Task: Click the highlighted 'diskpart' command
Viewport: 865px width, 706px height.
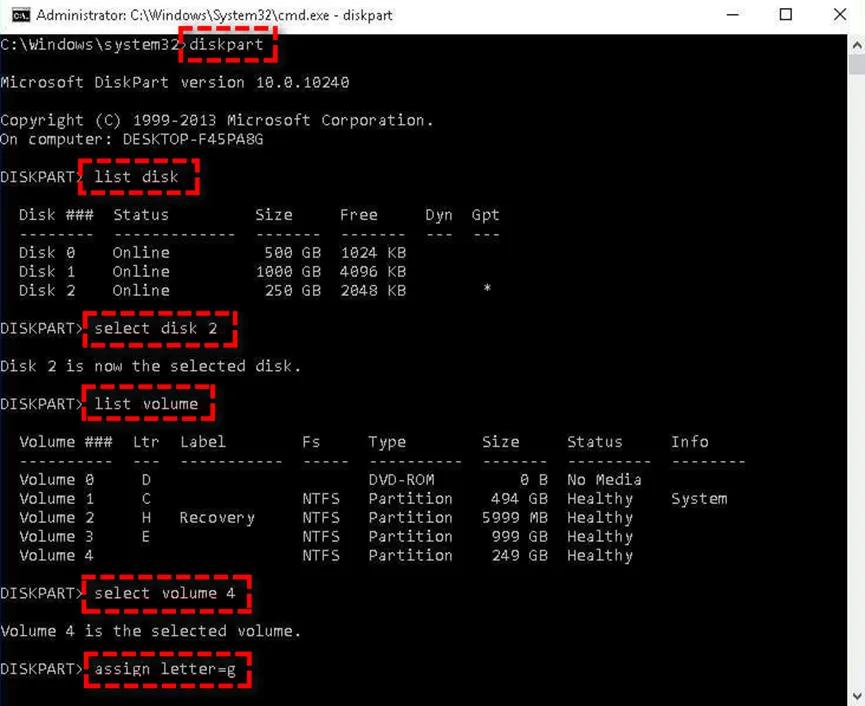Action: click(226, 44)
